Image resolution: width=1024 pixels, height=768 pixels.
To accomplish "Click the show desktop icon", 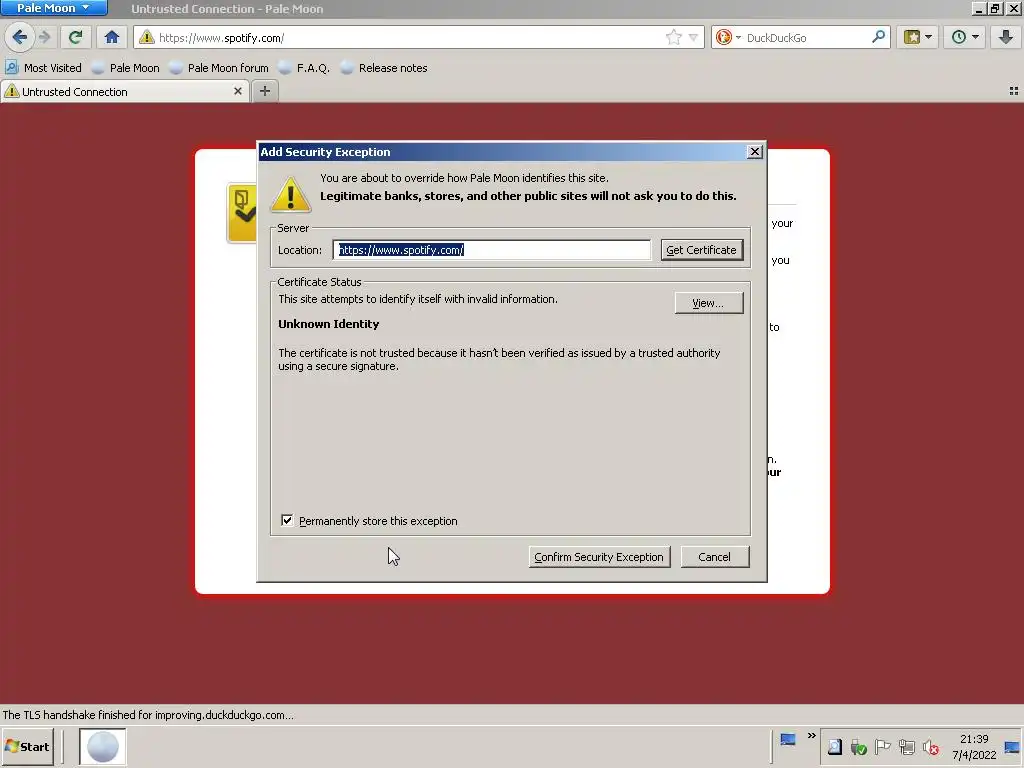I will coord(1012,747).
